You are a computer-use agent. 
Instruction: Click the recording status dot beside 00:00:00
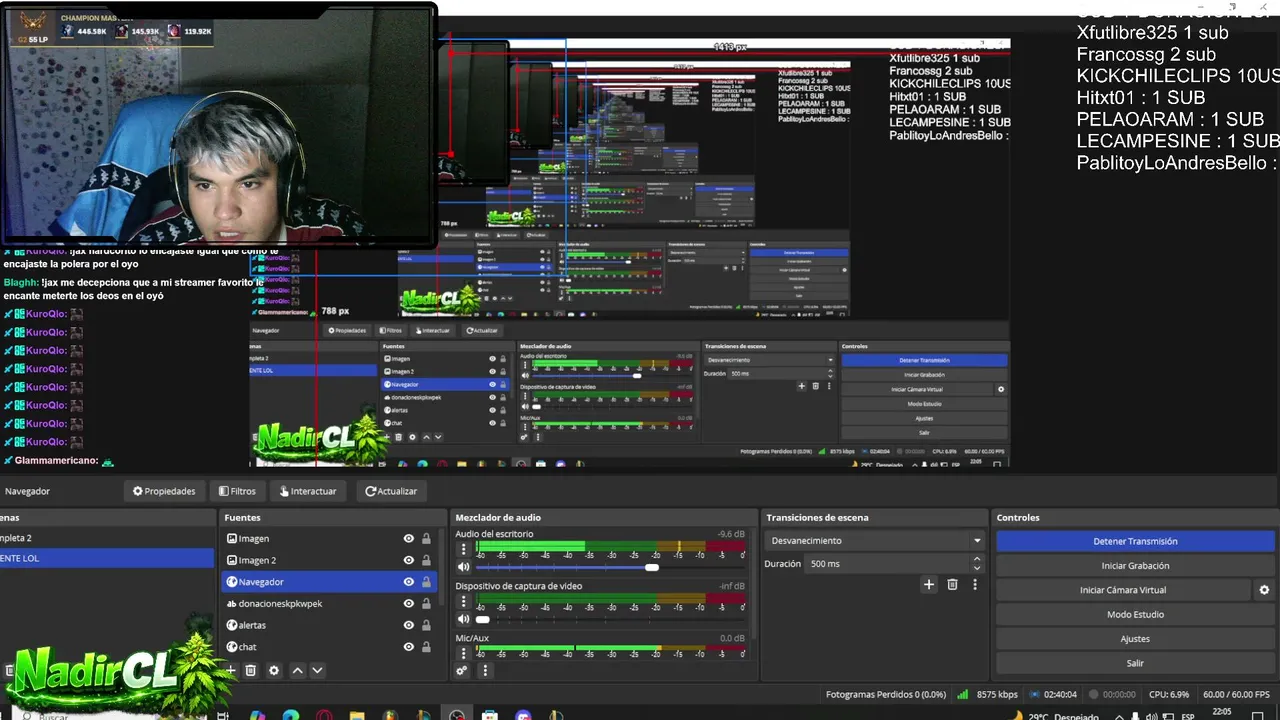tap(1093, 694)
